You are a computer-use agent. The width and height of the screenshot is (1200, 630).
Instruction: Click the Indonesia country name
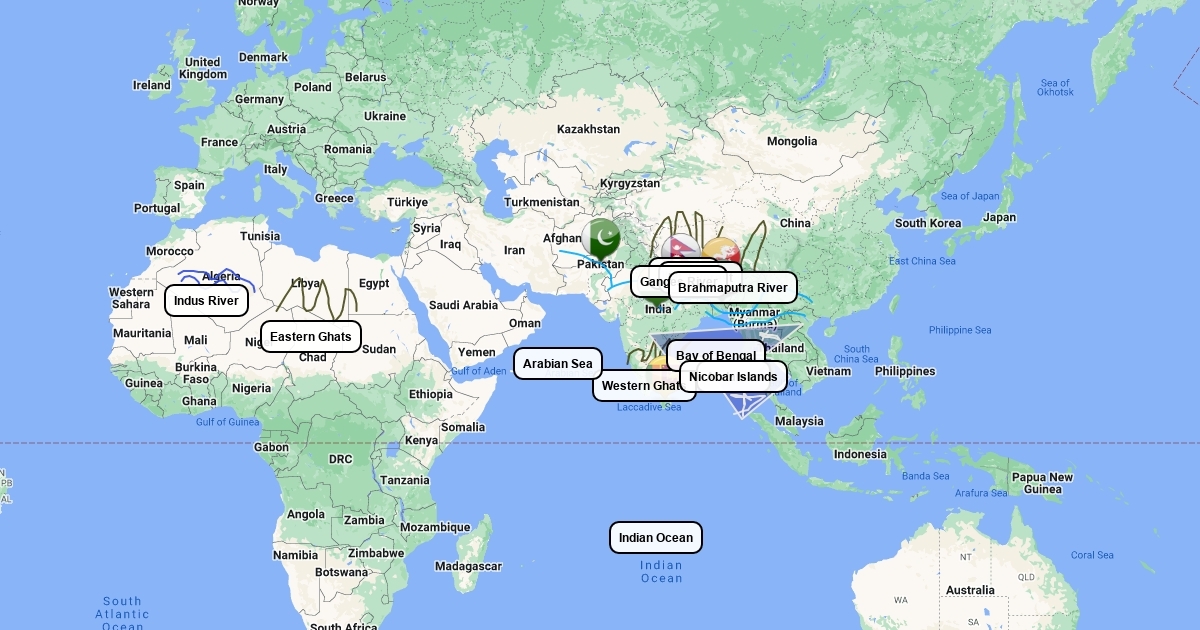(x=860, y=454)
